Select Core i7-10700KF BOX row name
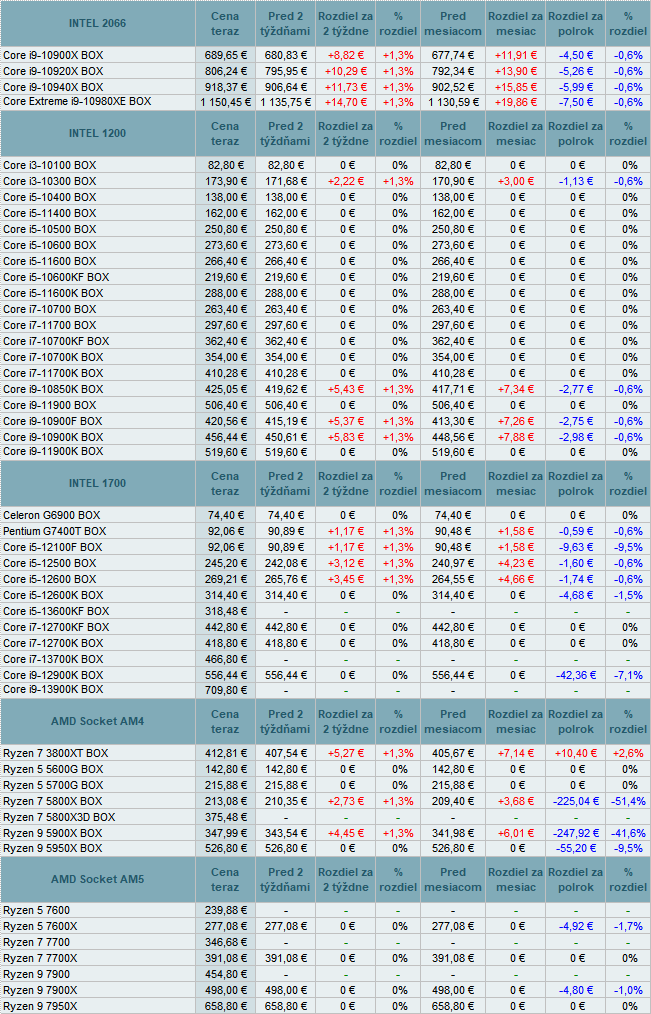 [56, 341]
